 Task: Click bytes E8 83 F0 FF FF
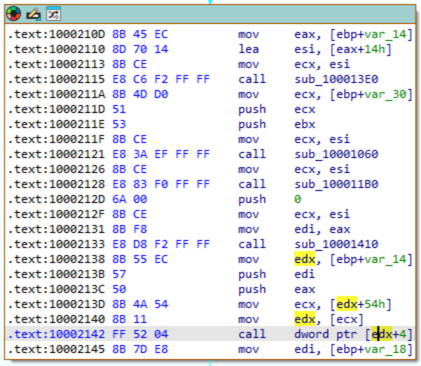161,184
